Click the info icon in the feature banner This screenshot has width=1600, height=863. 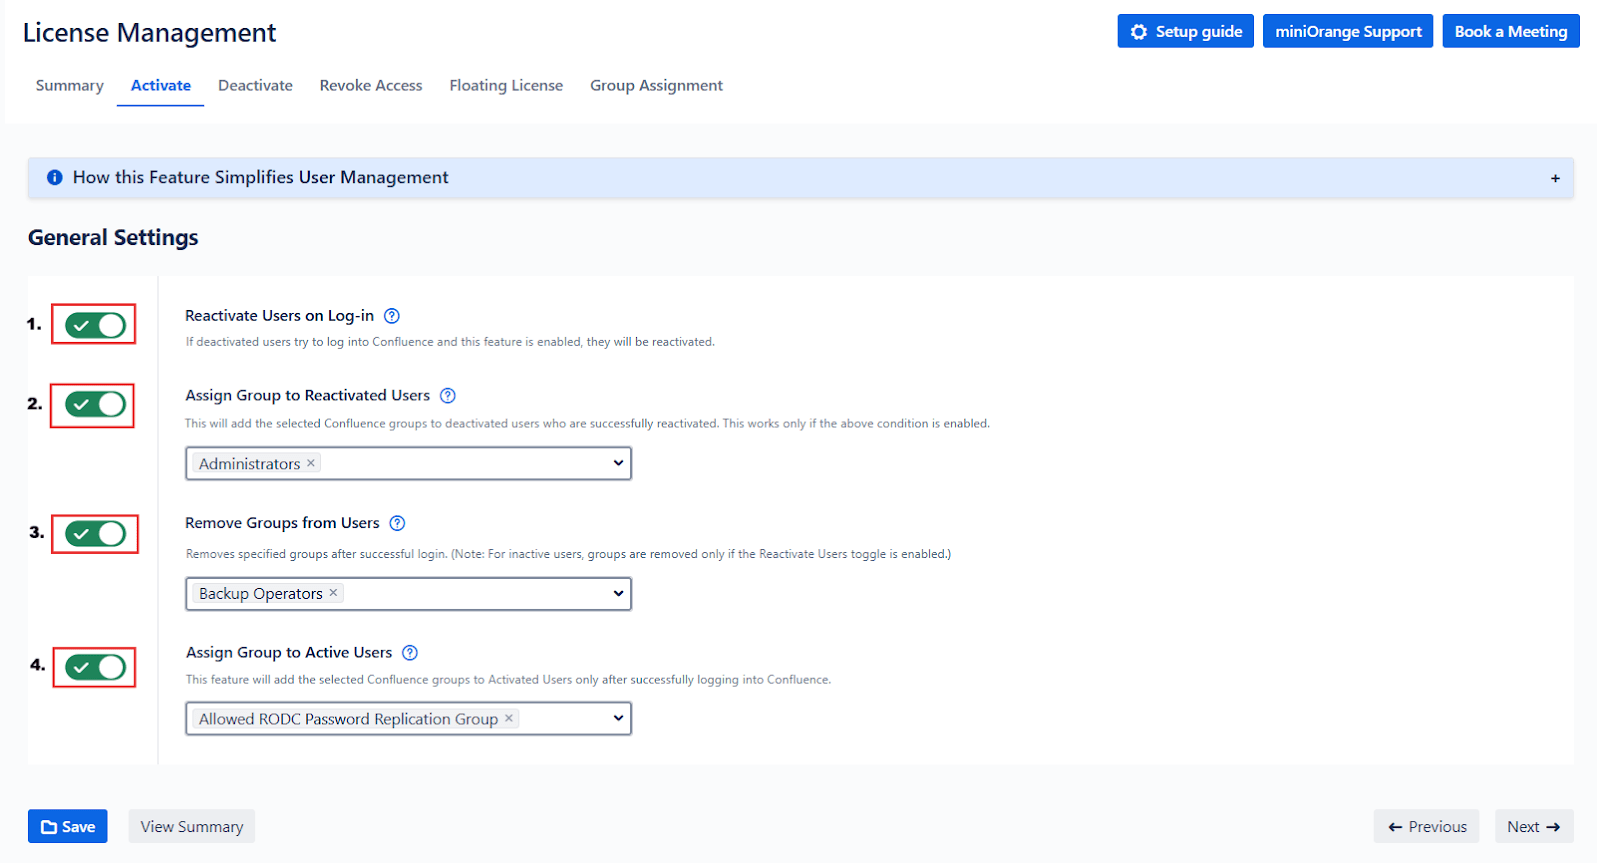(x=55, y=178)
